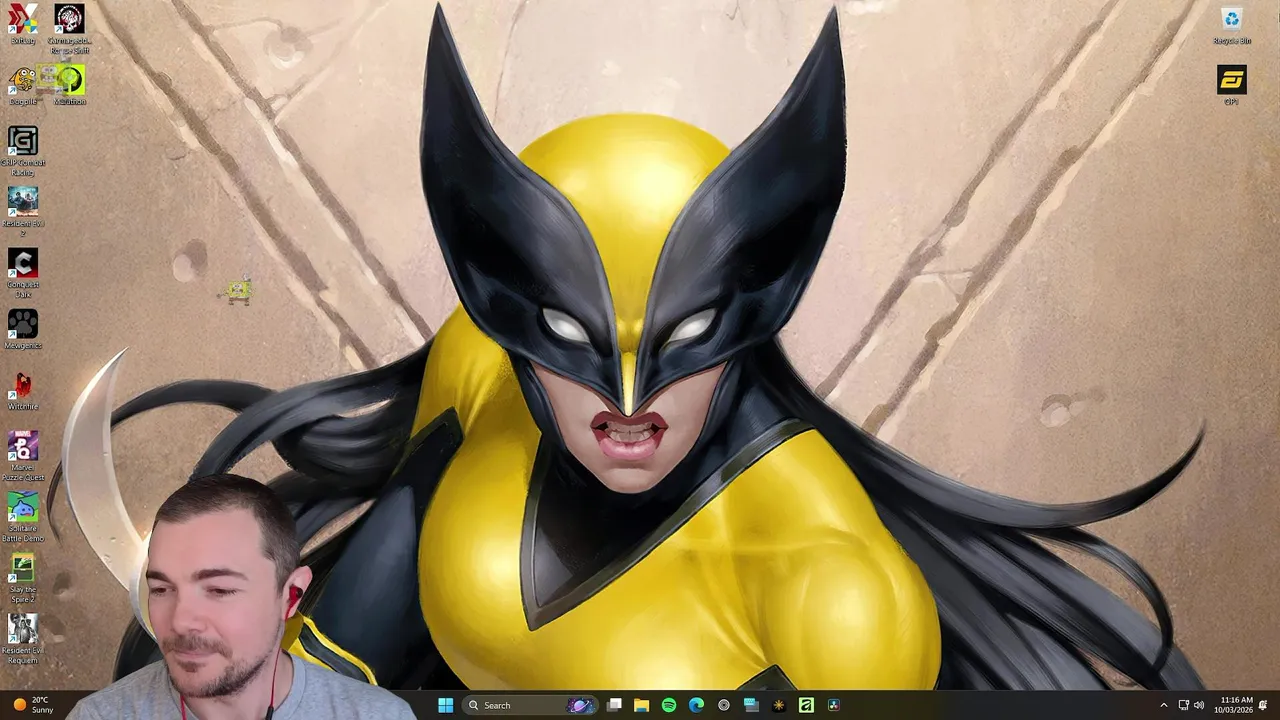Viewport: 1280px width, 720px height.
Task: Select the Conquest Dark desktop shortcut
Action: (22, 273)
